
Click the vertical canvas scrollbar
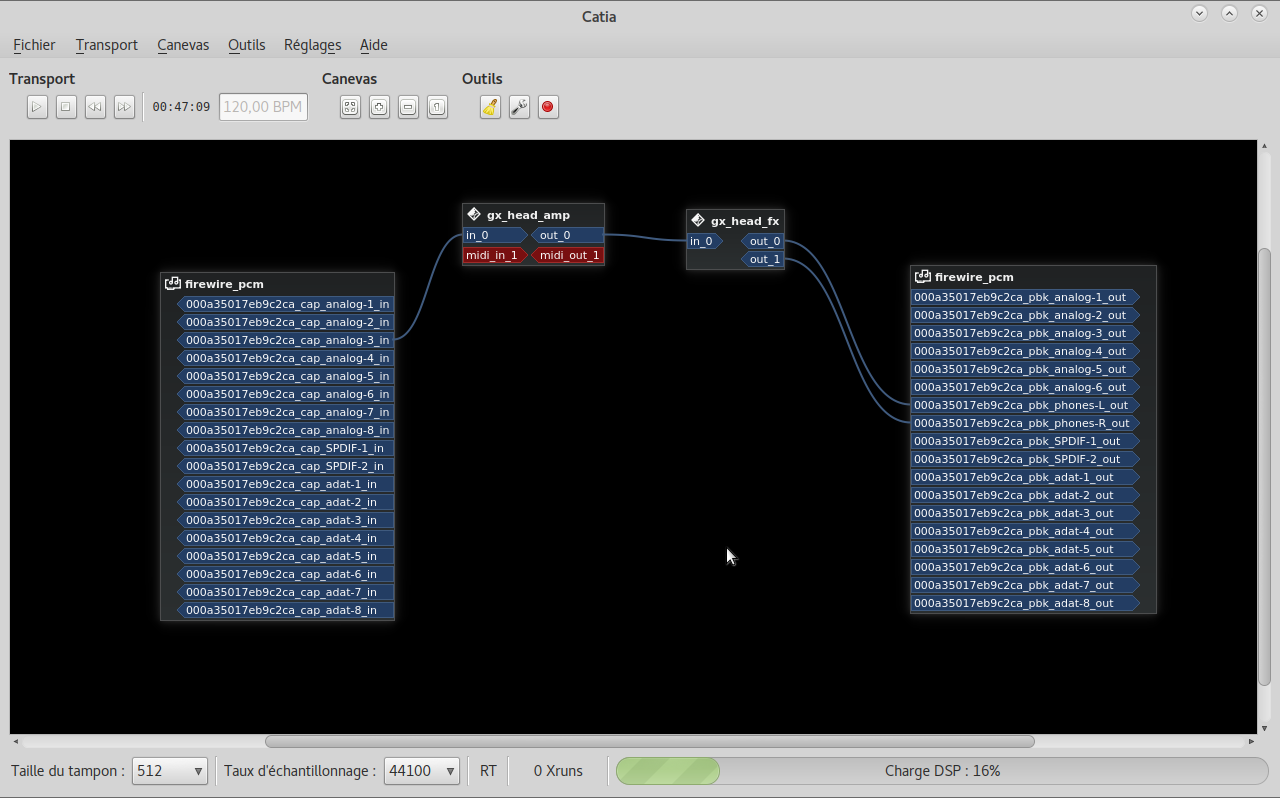point(1265,466)
